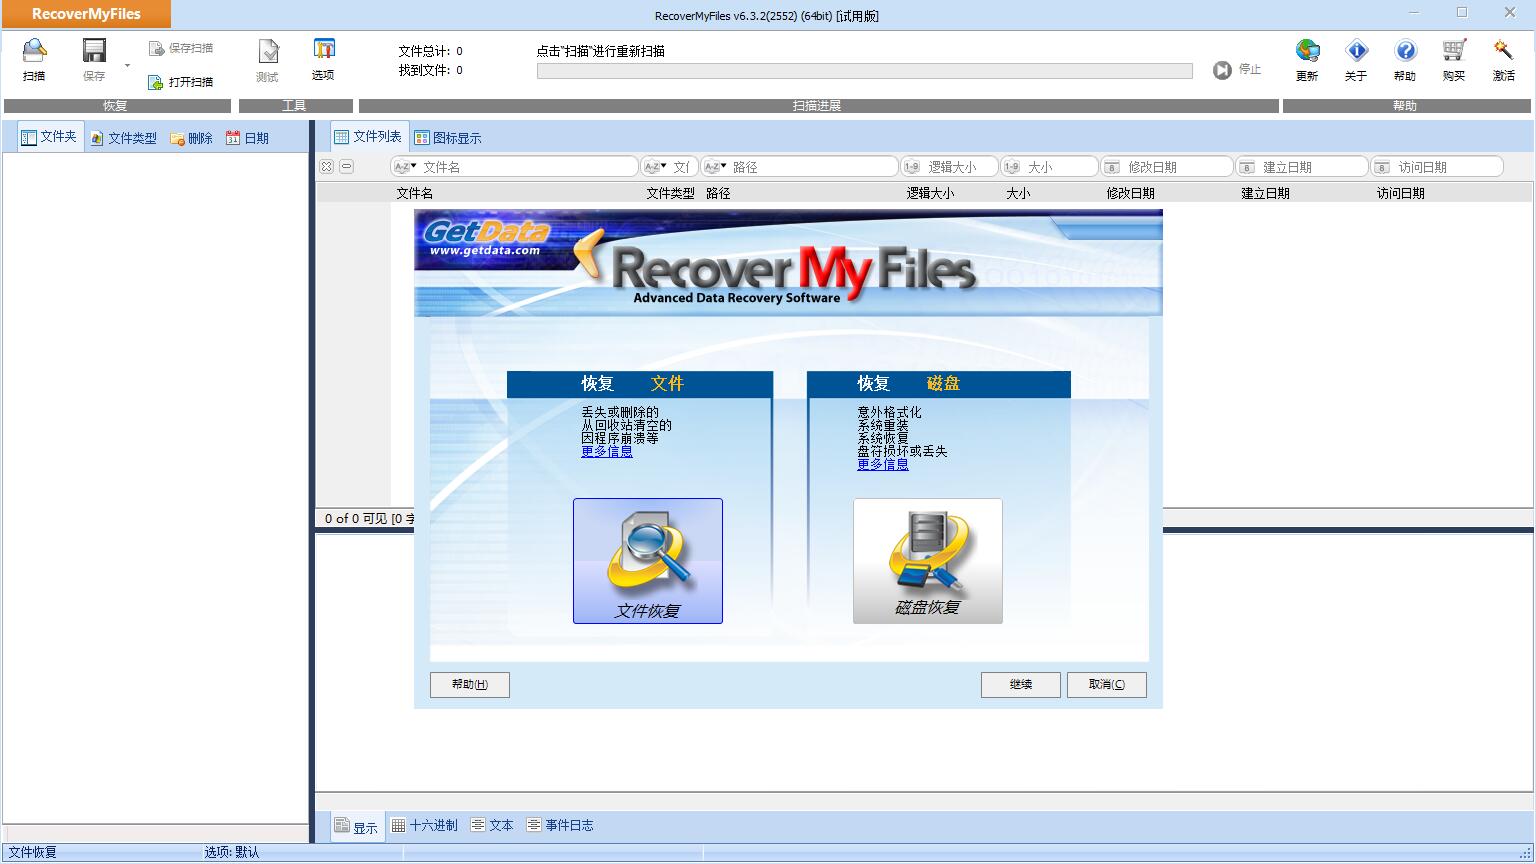The image size is (1536, 864).
Task: Open the 选项 (Options) tool icon
Action: [x=323, y=52]
